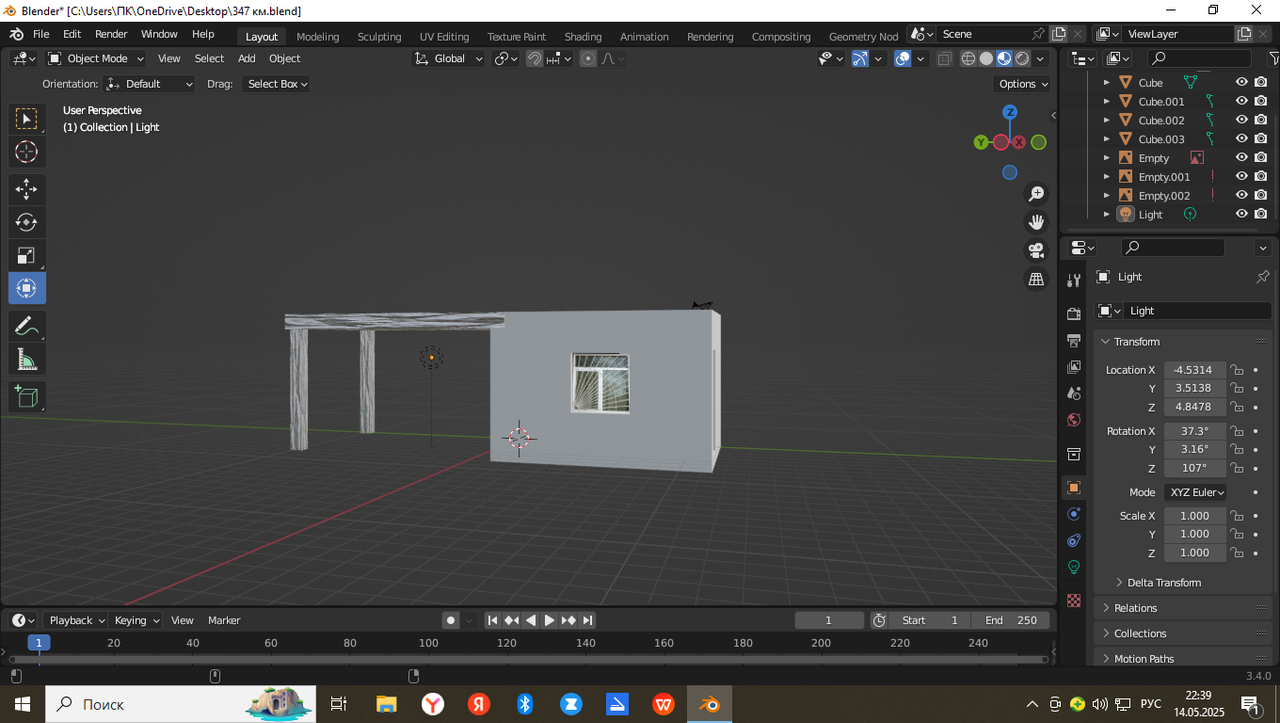This screenshot has height=723, width=1280.
Task: Hide Cube.002 in viewport
Action: click(x=1241, y=120)
